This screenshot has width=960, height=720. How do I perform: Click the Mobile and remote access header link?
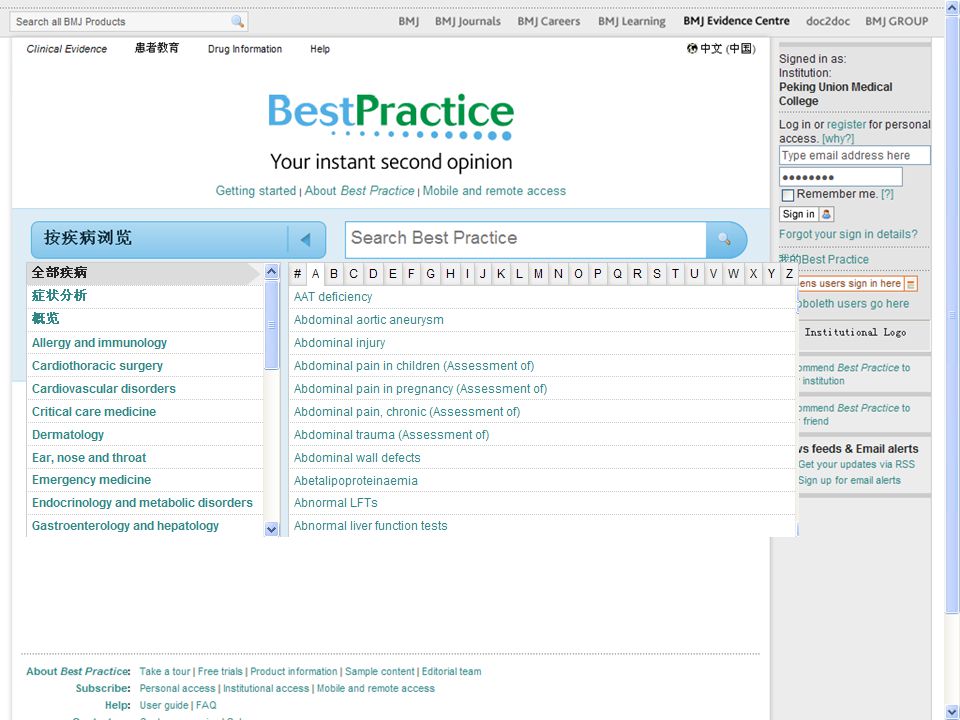tap(494, 191)
